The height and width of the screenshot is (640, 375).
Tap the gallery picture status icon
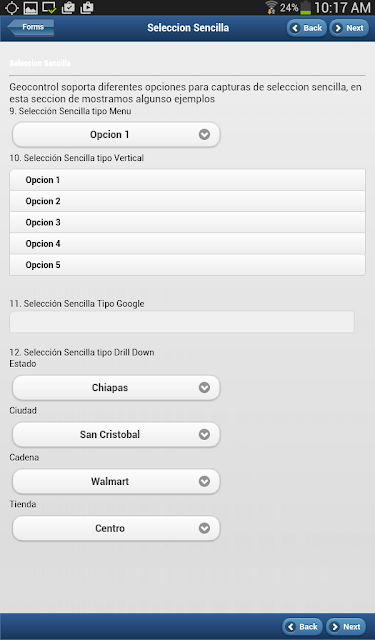tap(31, 7)
